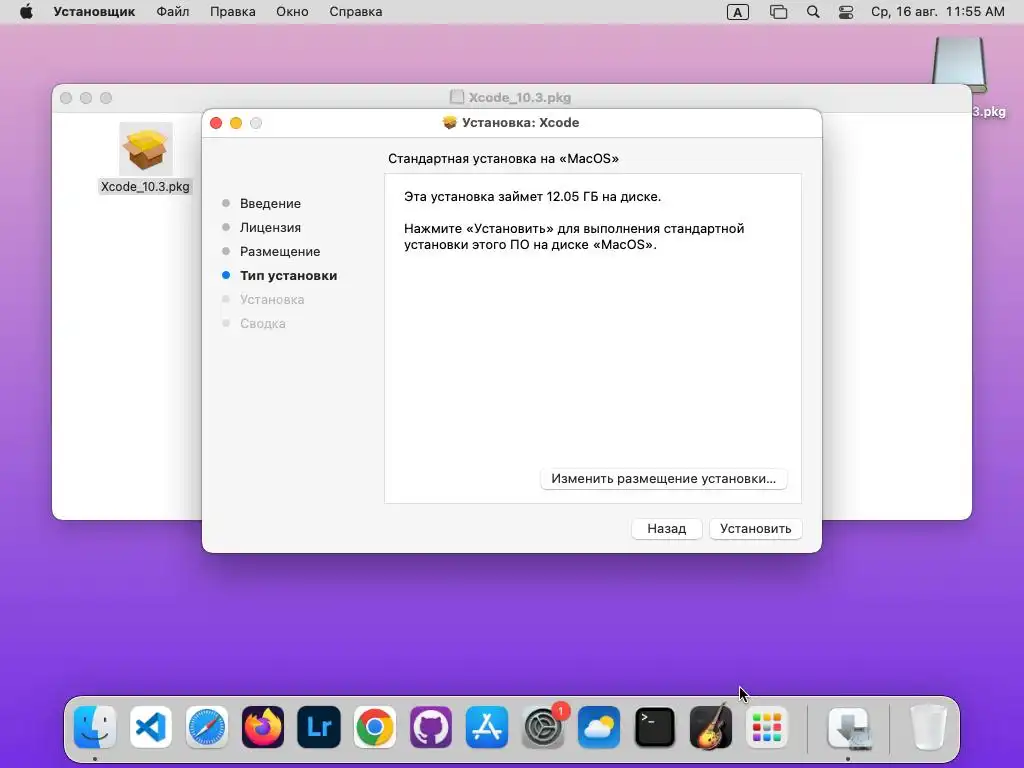Click the Установить button

(756, 528)
